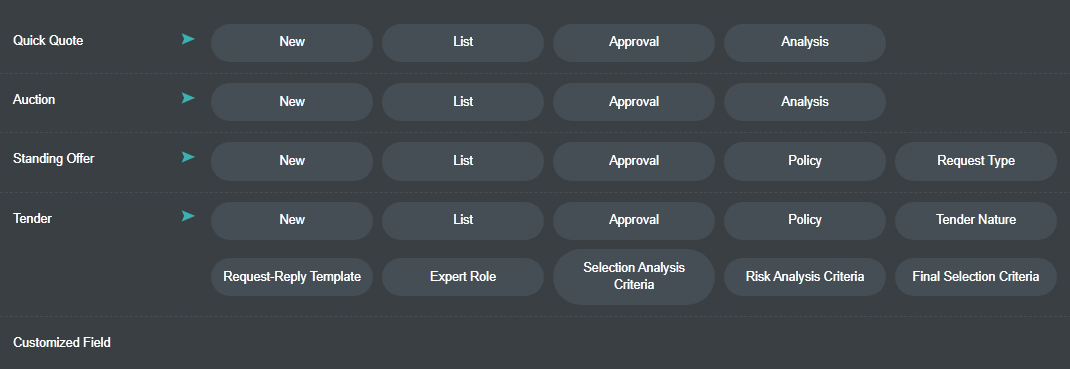Open Approval in the Standing Offer row
This screenshot has width=1070, height=369.
(634, 161)
